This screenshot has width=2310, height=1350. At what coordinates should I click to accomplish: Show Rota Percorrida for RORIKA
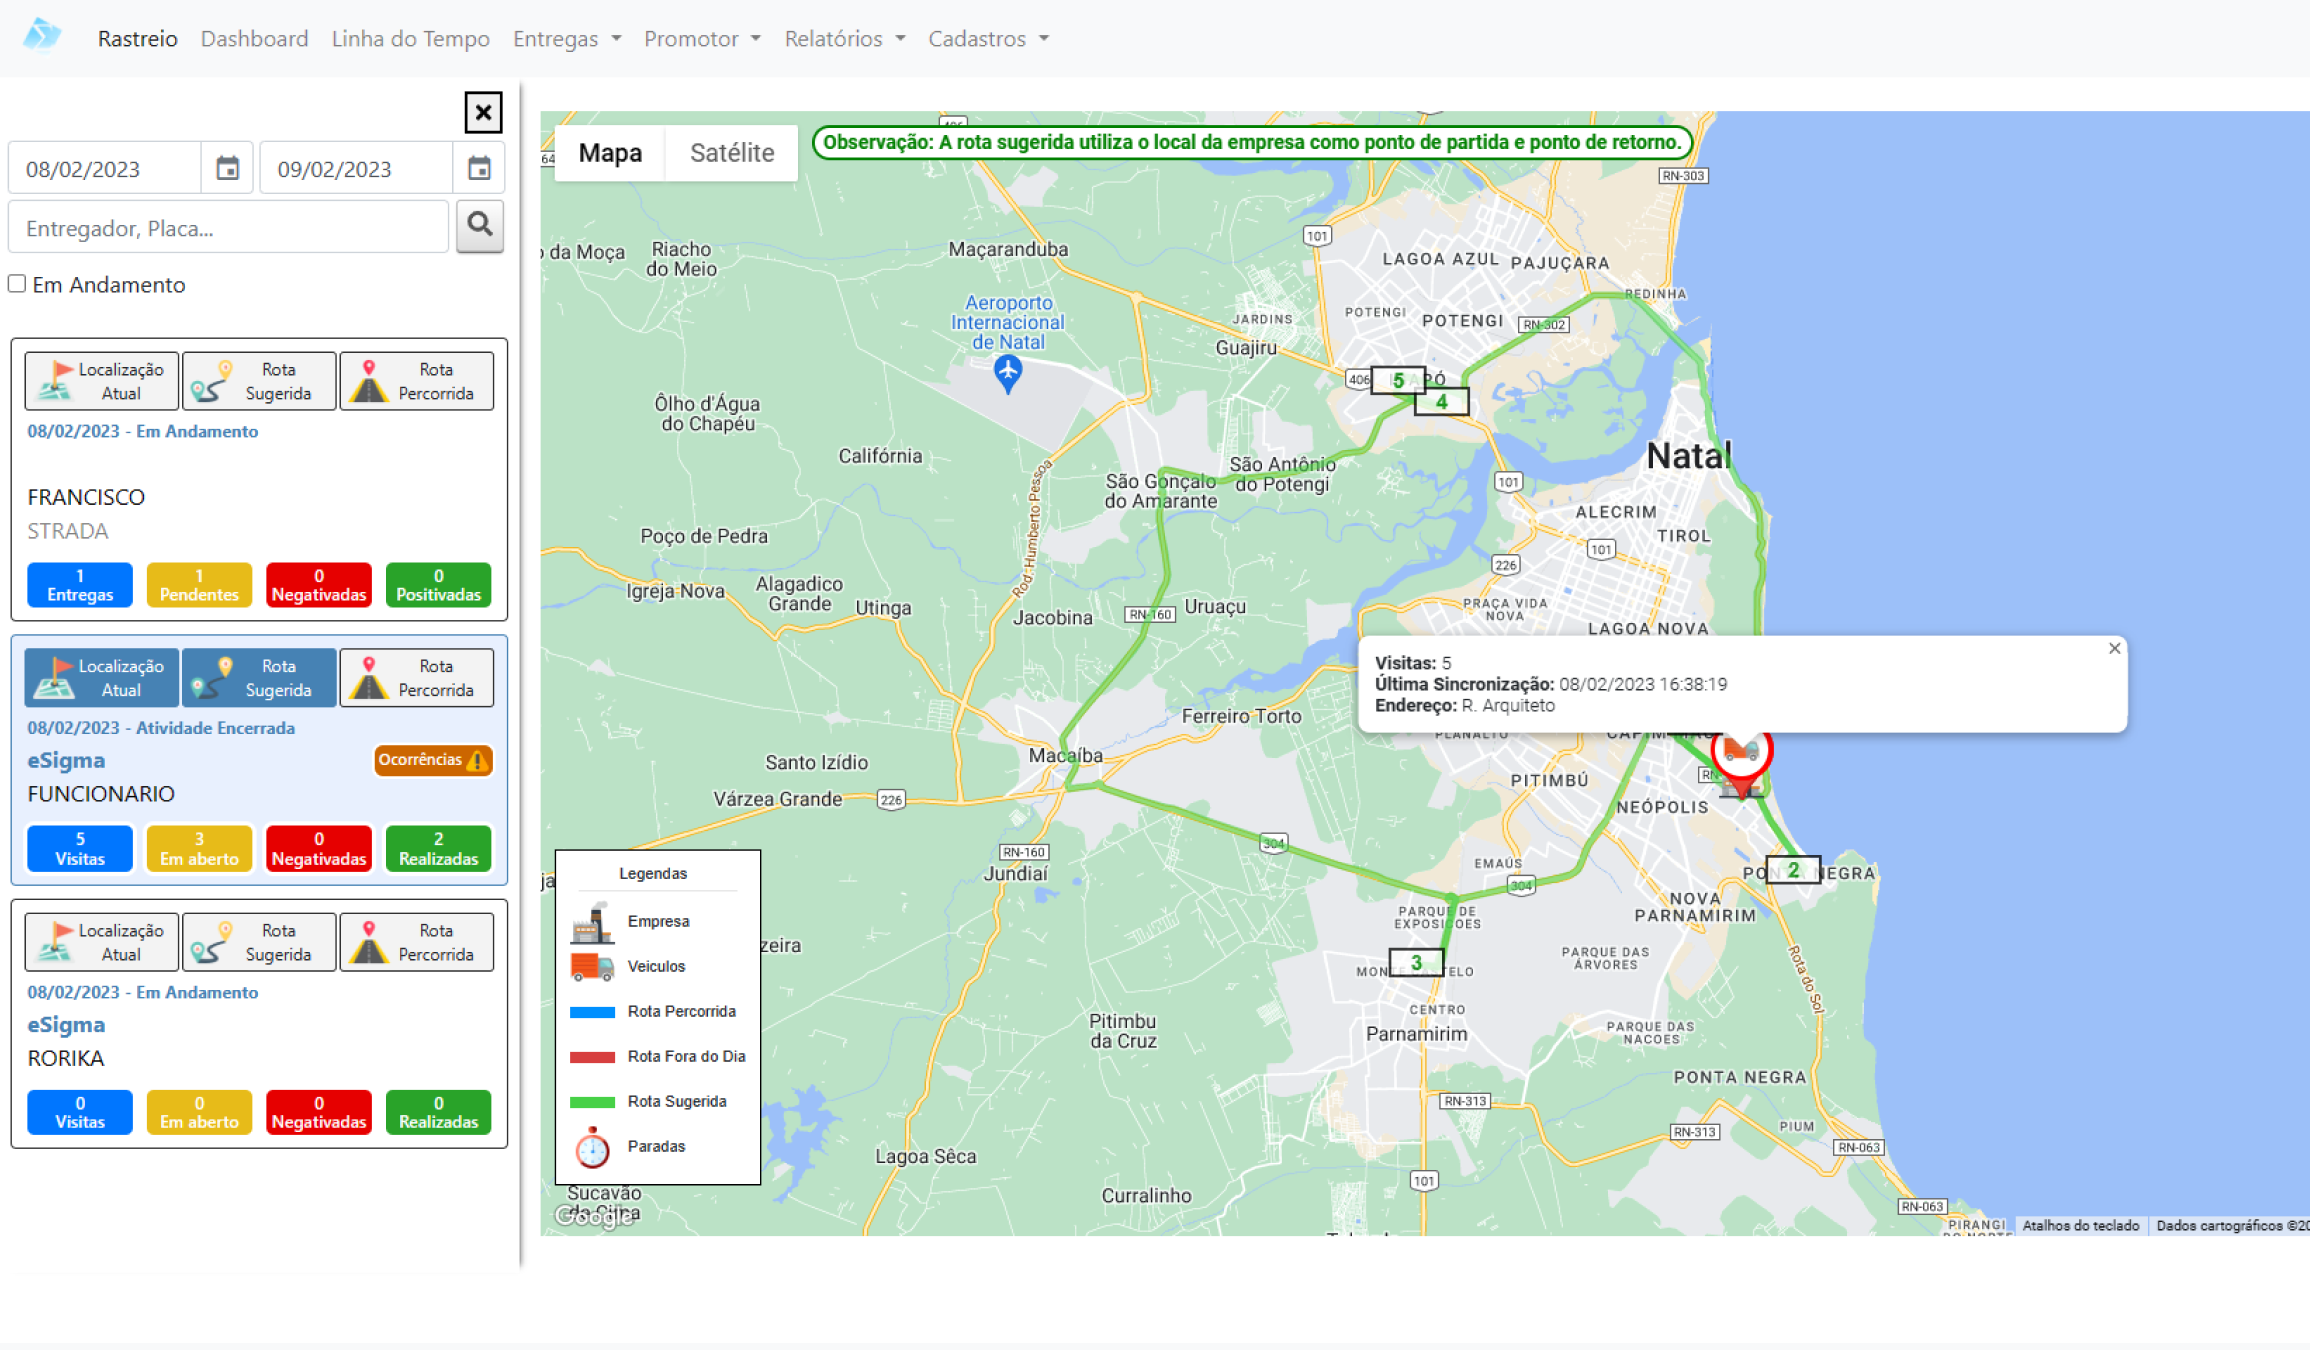tap(416, 942)
